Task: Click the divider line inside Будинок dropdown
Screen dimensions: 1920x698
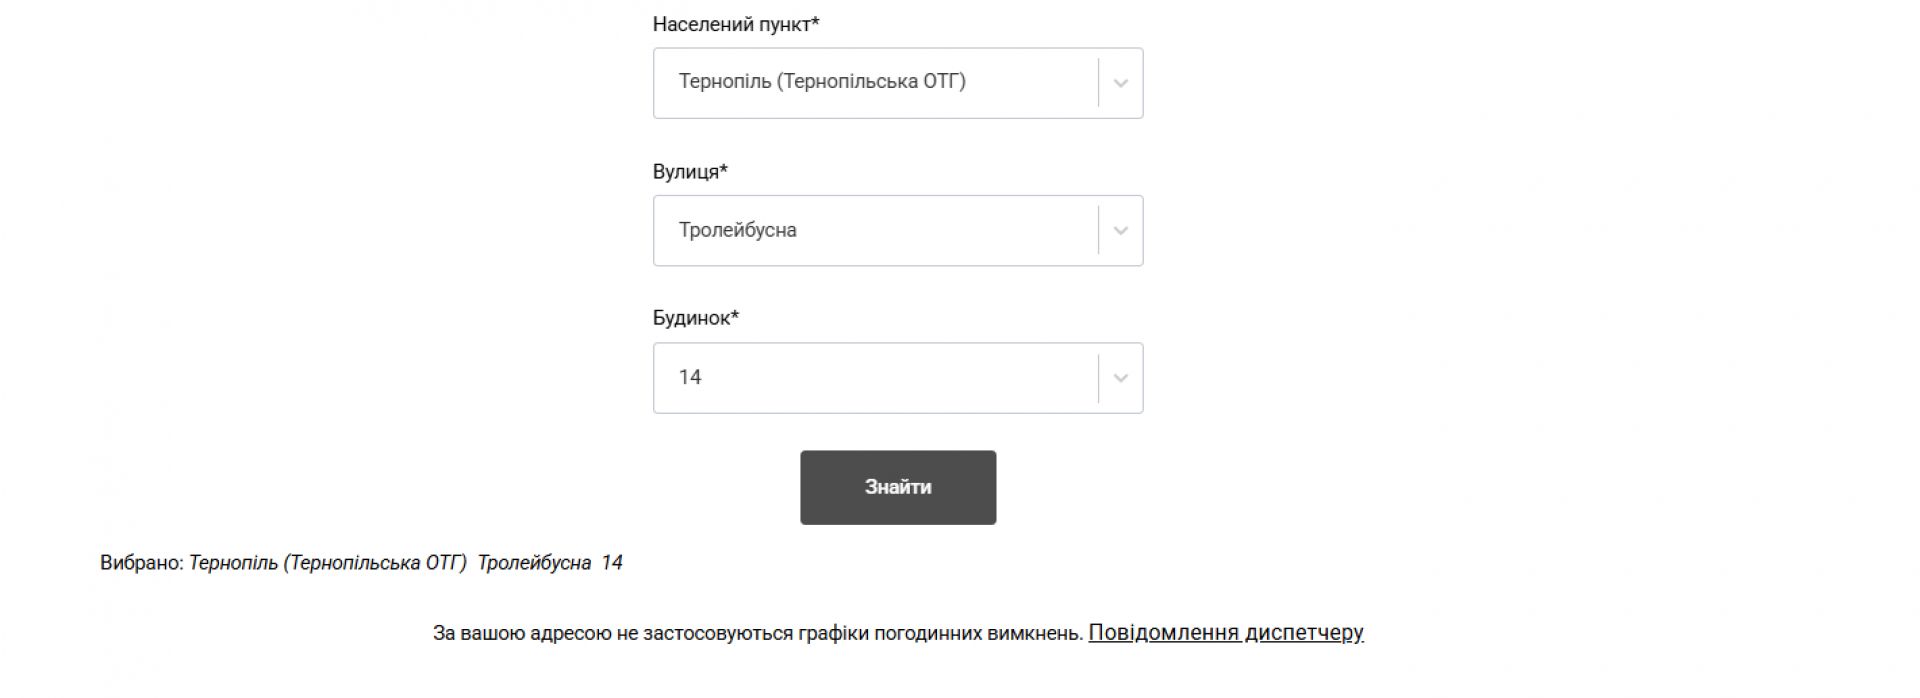Action: click(1098, 378)
